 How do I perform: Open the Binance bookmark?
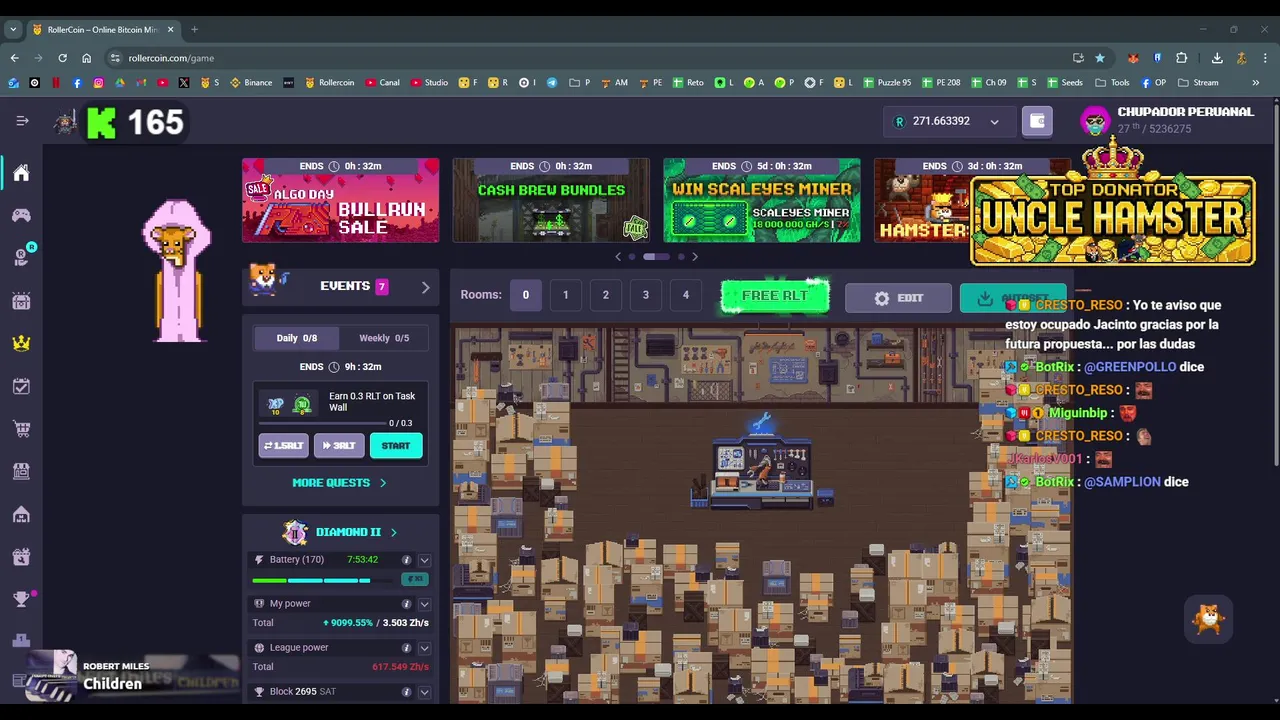click(251, 82)
